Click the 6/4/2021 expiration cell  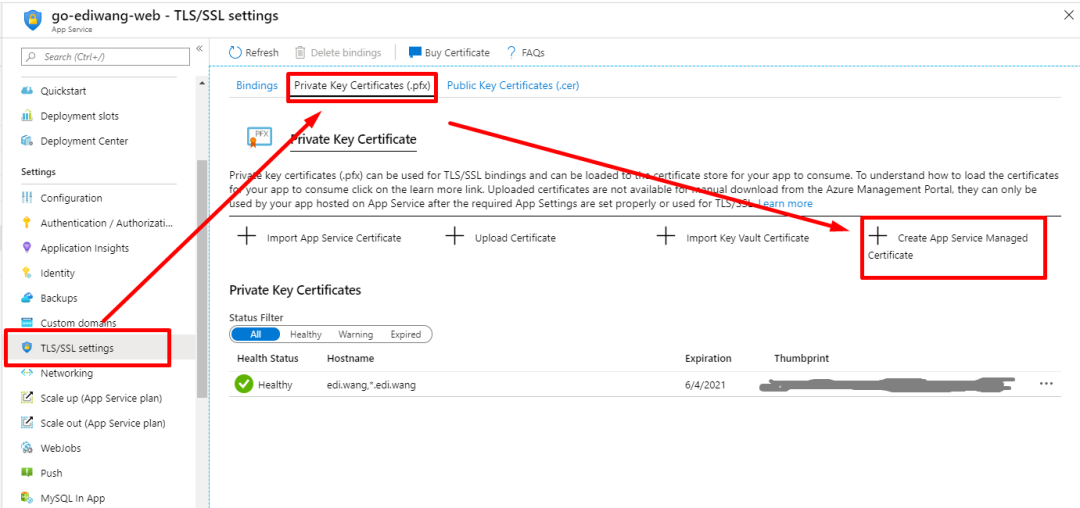[x=704, y=385]
